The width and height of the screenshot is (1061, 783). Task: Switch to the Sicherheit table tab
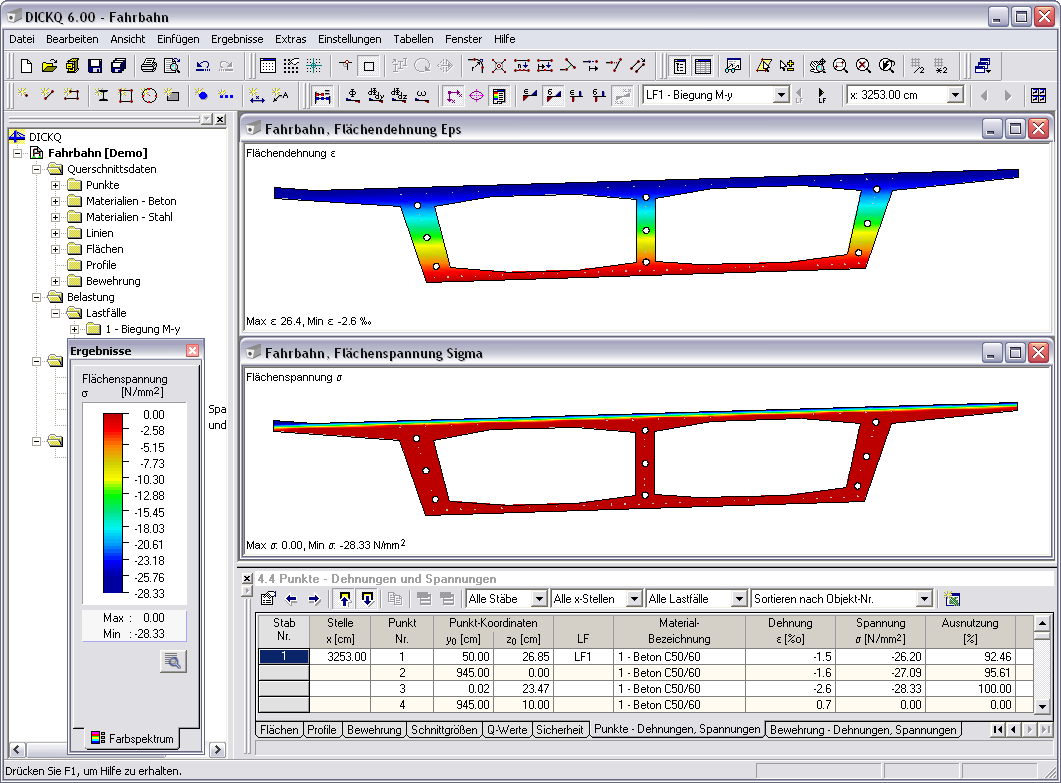point(559,730)
